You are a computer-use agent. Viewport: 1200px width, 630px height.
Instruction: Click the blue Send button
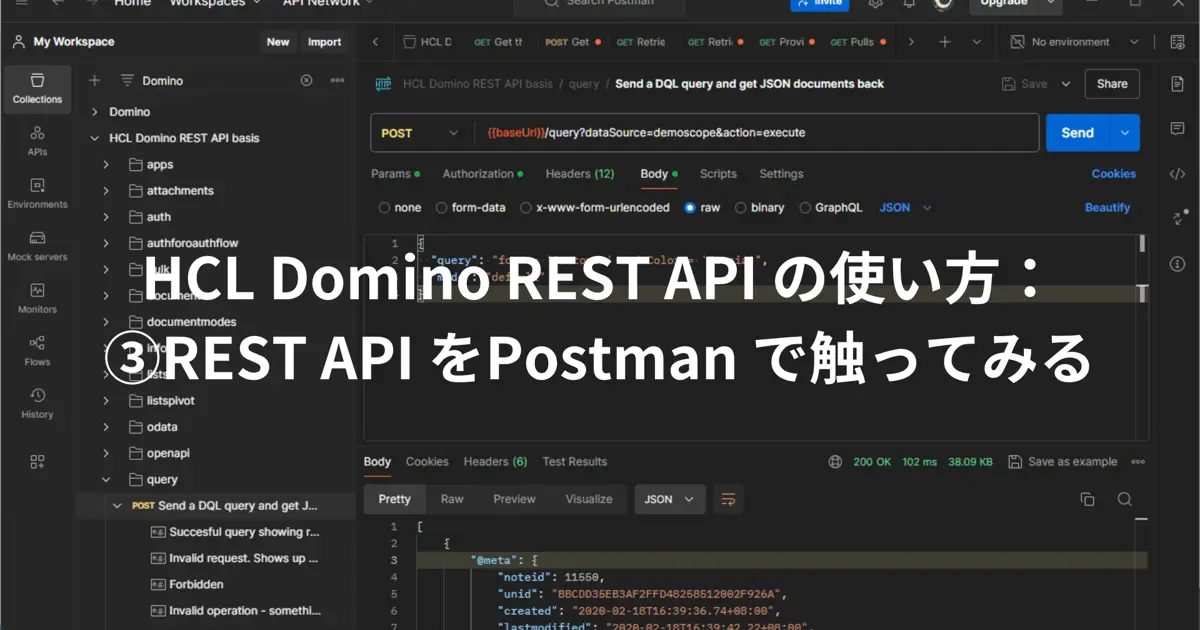1077,133
